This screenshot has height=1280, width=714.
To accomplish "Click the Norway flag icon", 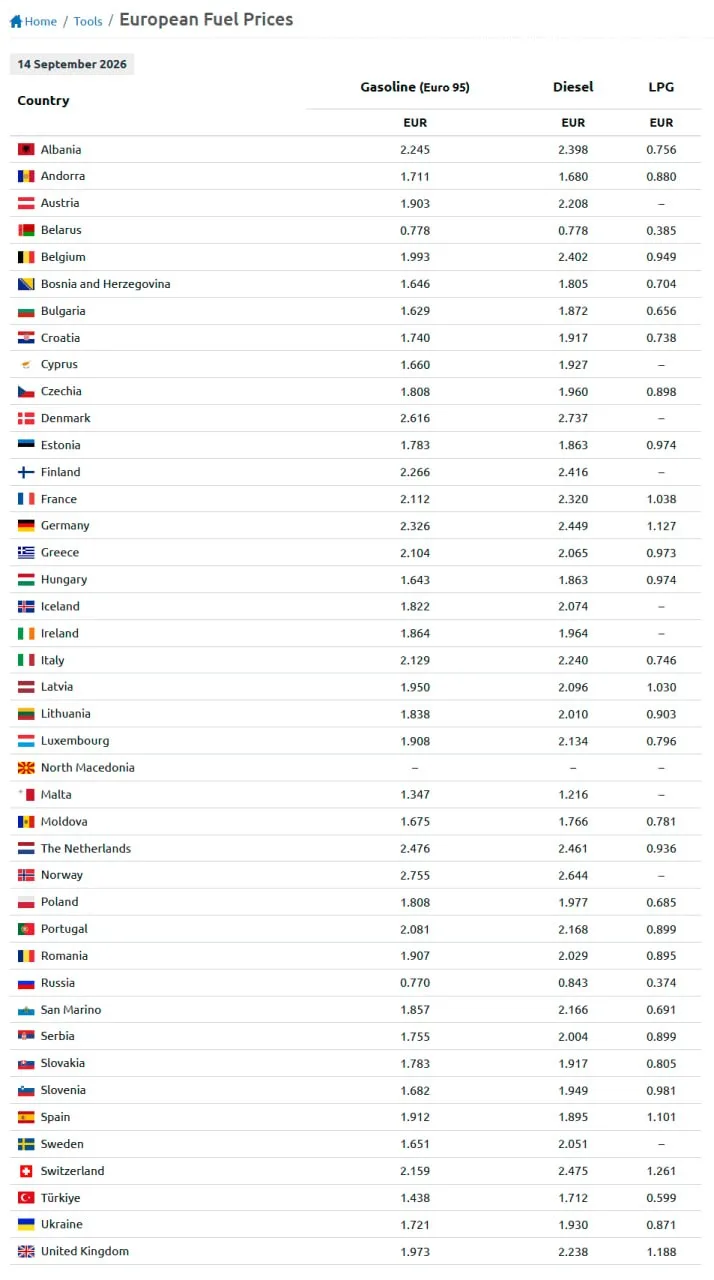I will (x=26, y=875).
